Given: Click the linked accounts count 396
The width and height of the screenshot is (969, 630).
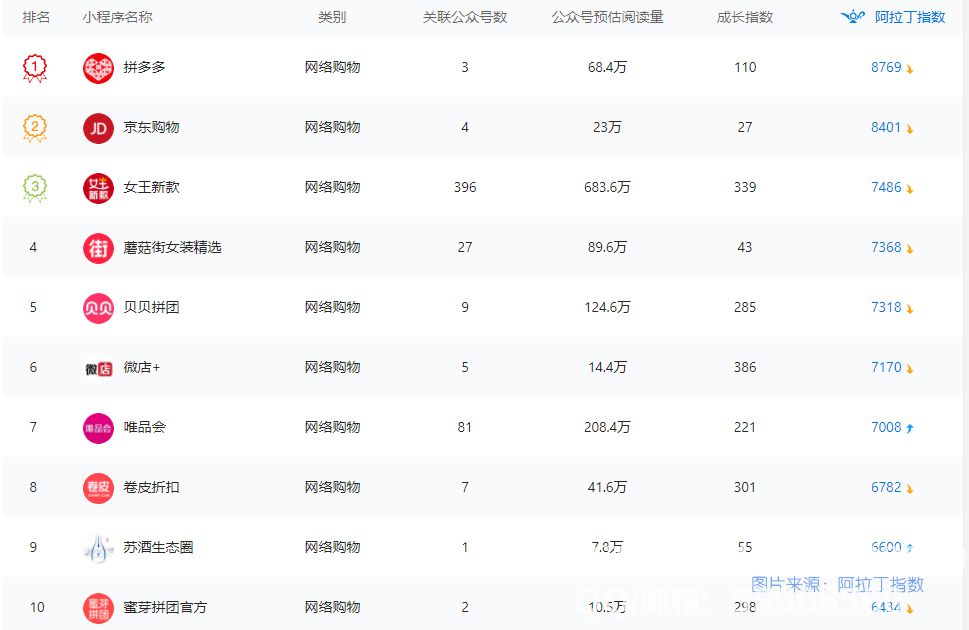Looking at the screenshot, I should tap(465, 187).
